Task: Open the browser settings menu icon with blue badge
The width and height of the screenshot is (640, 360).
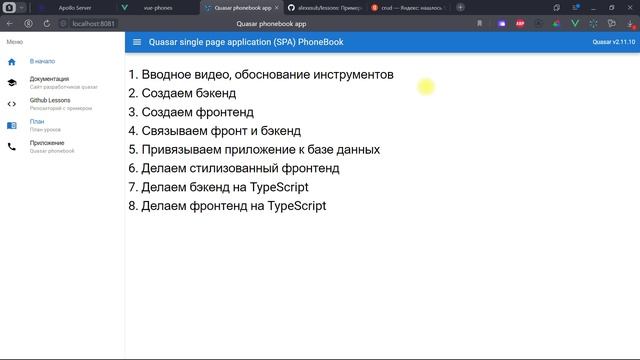Action: tap(576, 7)
